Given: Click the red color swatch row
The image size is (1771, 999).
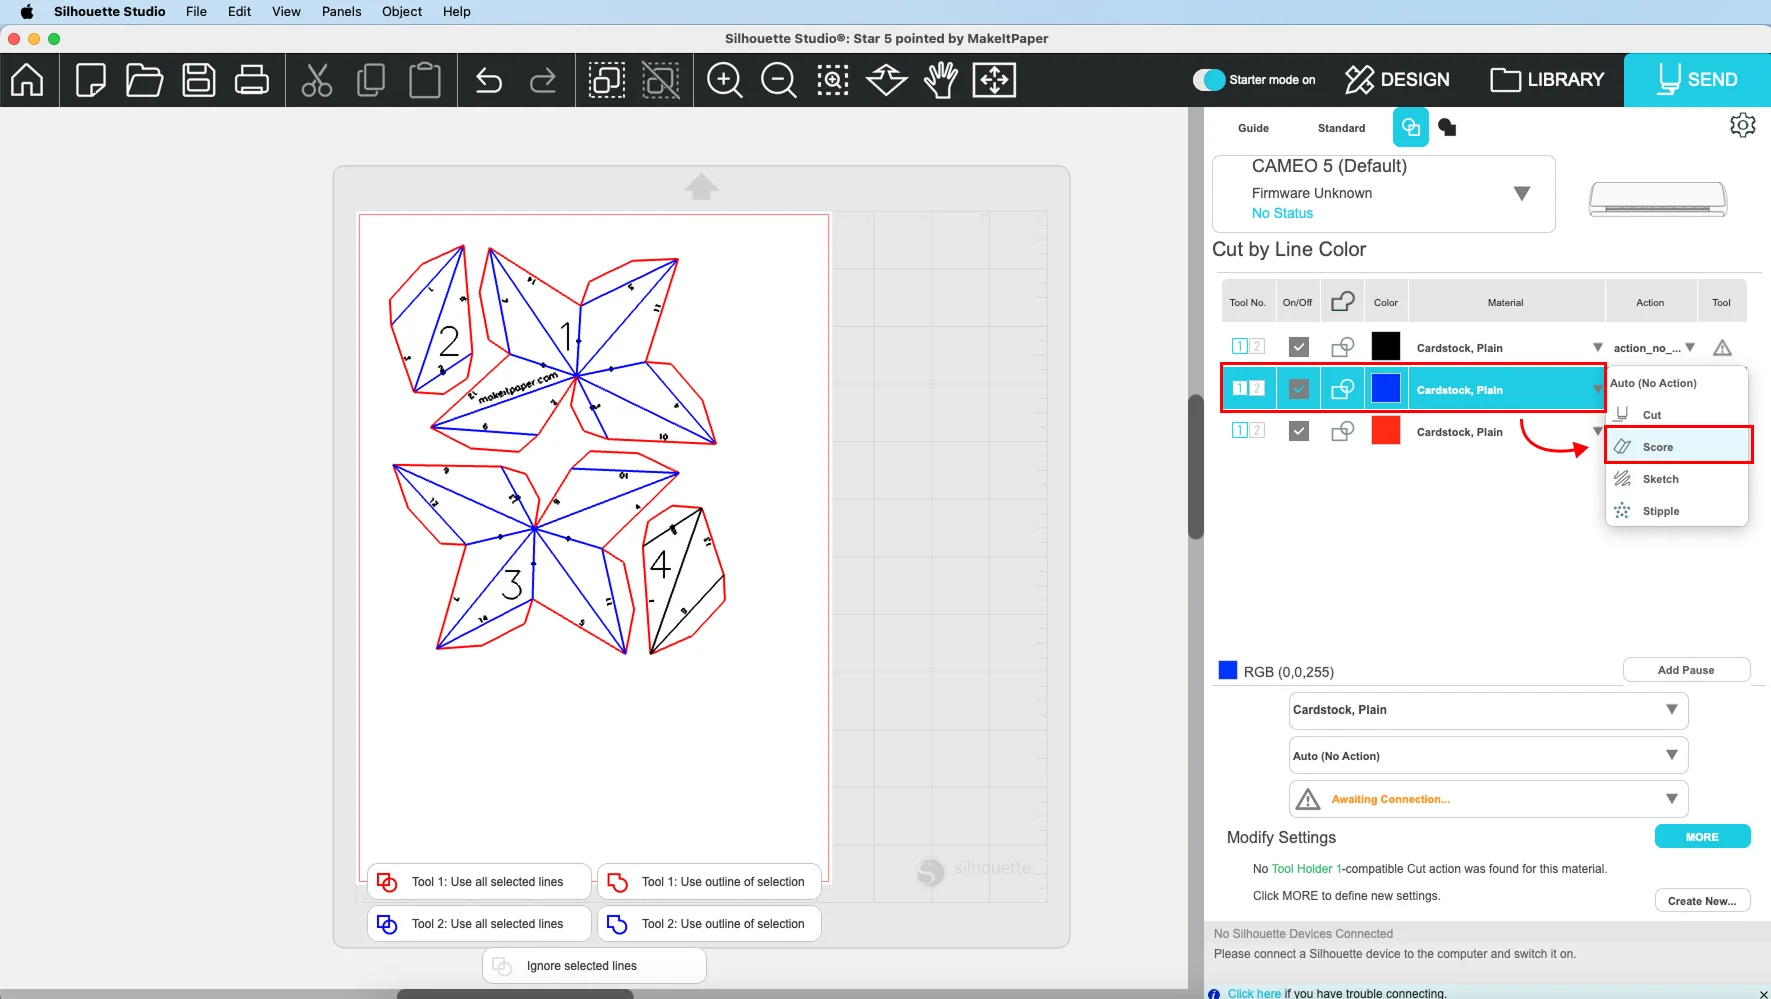Looking at the screenshot, I should pyautogui.click(x=1386, y=431).
